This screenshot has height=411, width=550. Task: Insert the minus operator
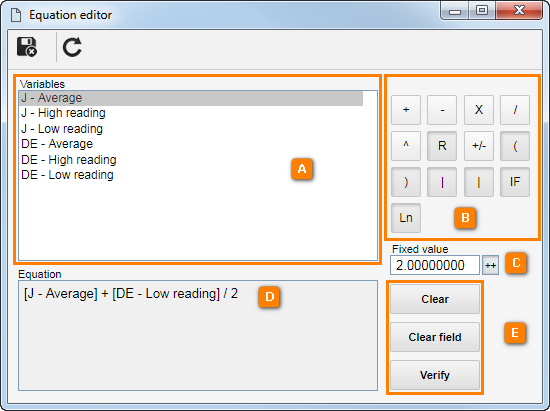tap(442, 110)
